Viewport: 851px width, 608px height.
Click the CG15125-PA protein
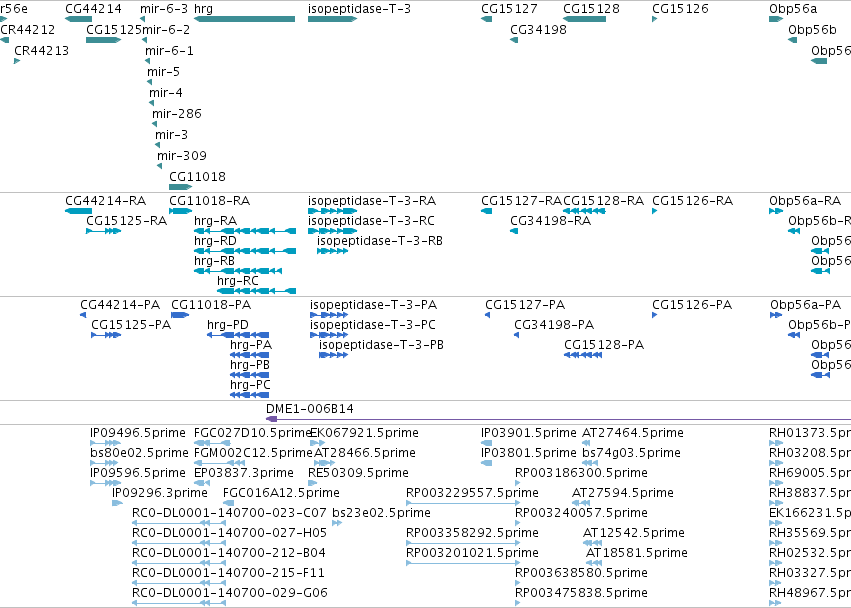click(x=106, y=335)
